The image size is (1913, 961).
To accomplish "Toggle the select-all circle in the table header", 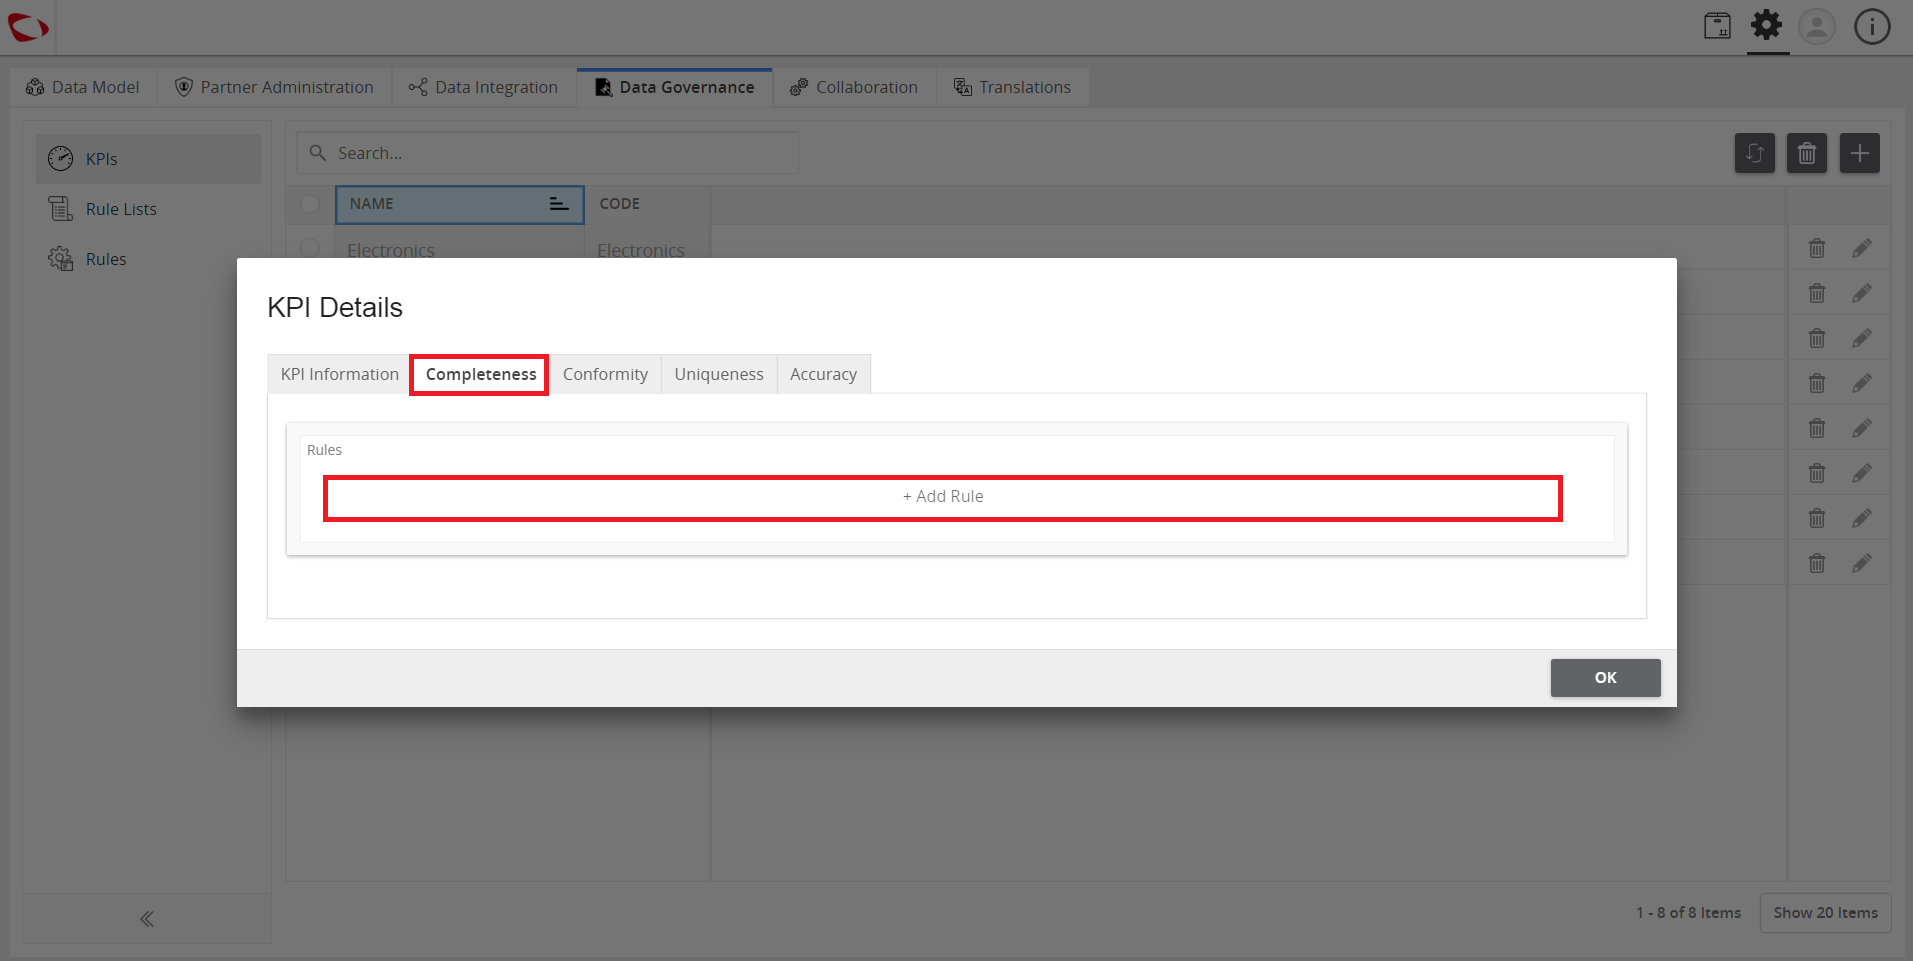I will (310, 204).
